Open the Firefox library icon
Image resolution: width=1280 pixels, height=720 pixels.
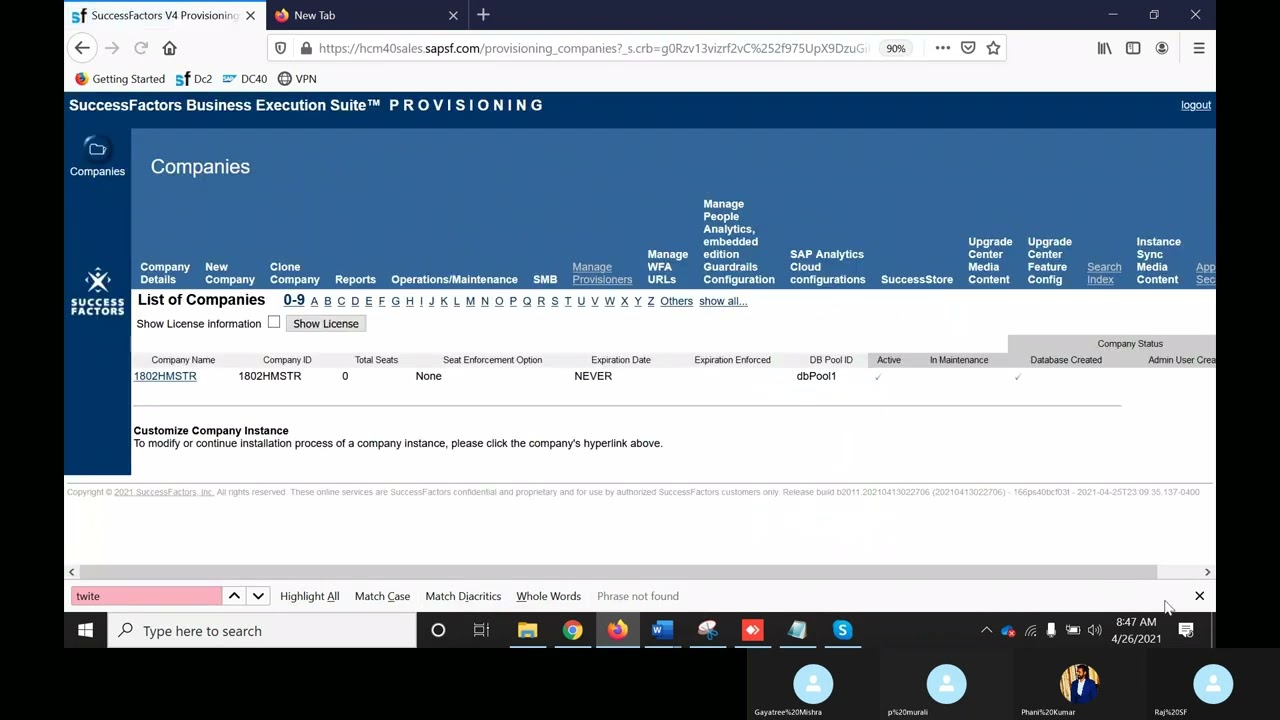click(x=1104, y=48)
